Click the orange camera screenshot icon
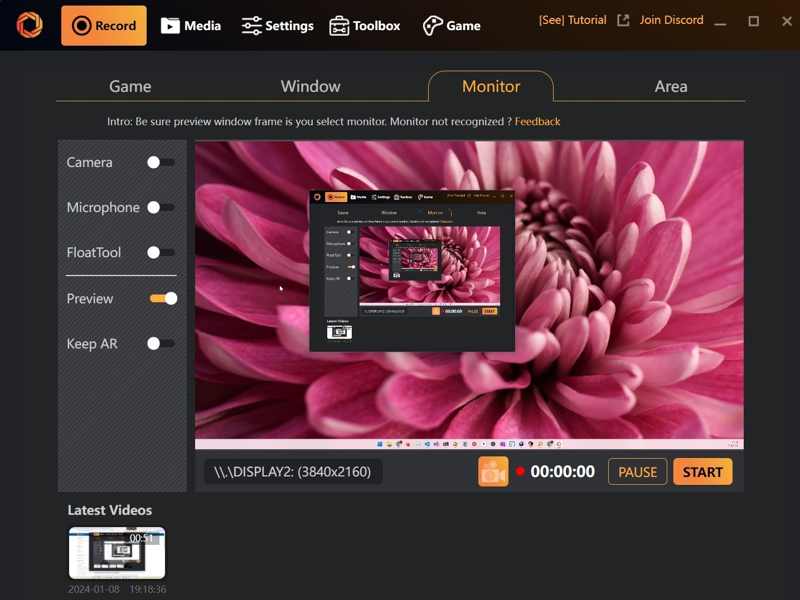 493,471
